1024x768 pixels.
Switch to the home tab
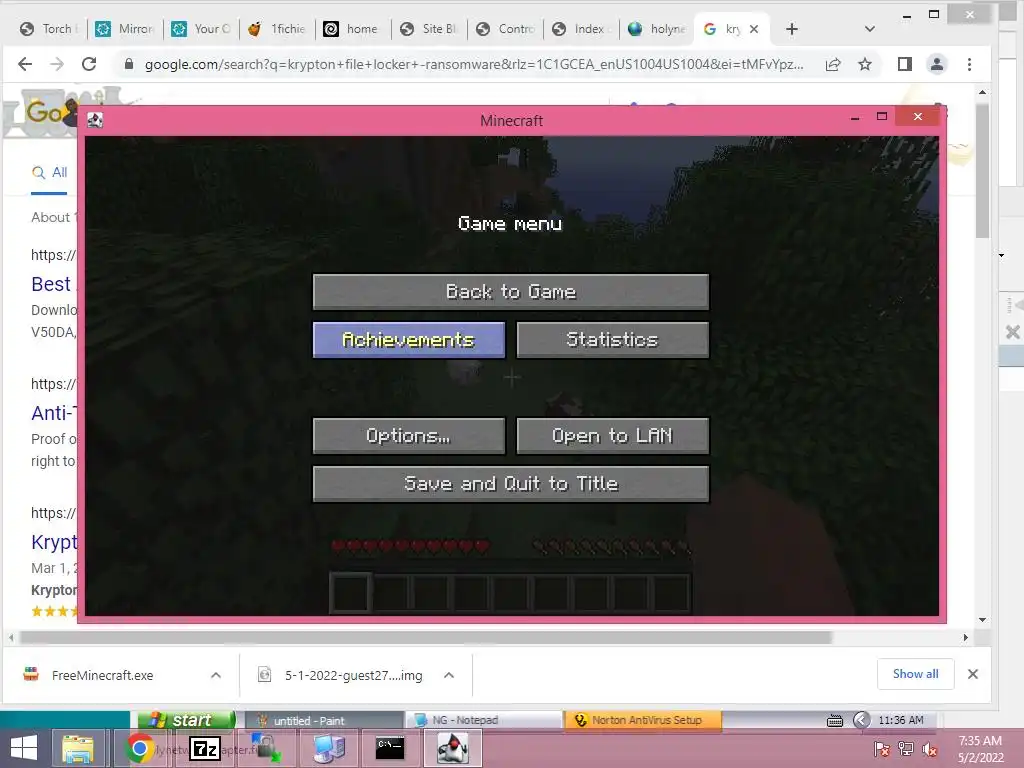coord(353,29)
